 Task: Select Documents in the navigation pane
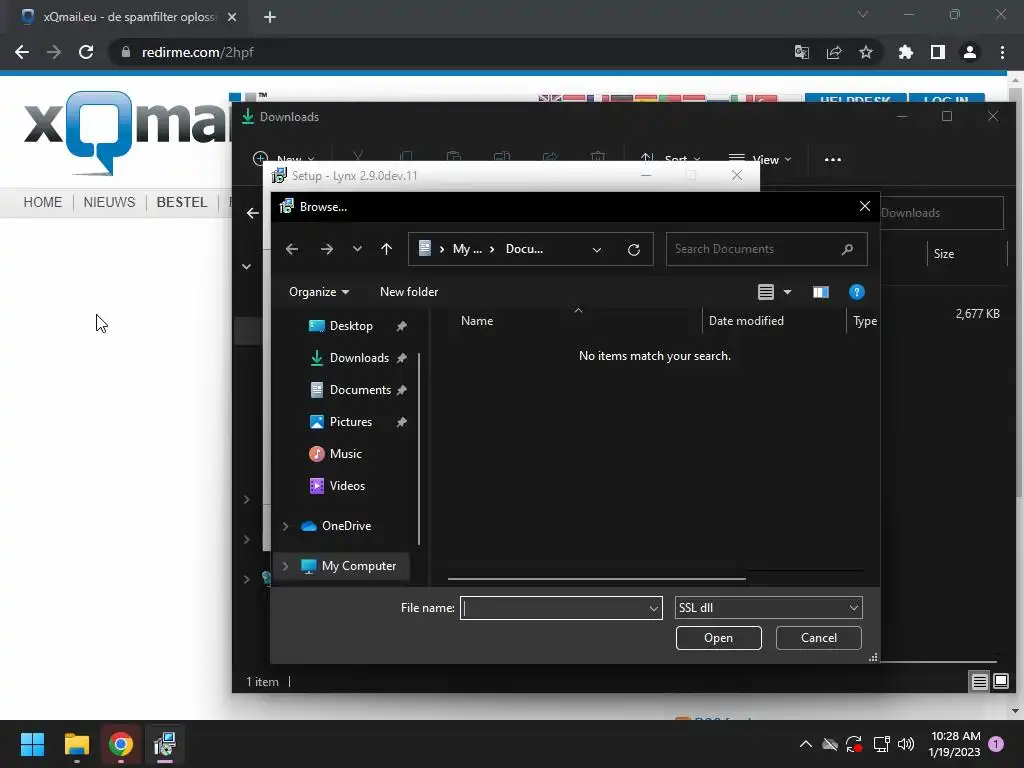click(x=360, y=390)
